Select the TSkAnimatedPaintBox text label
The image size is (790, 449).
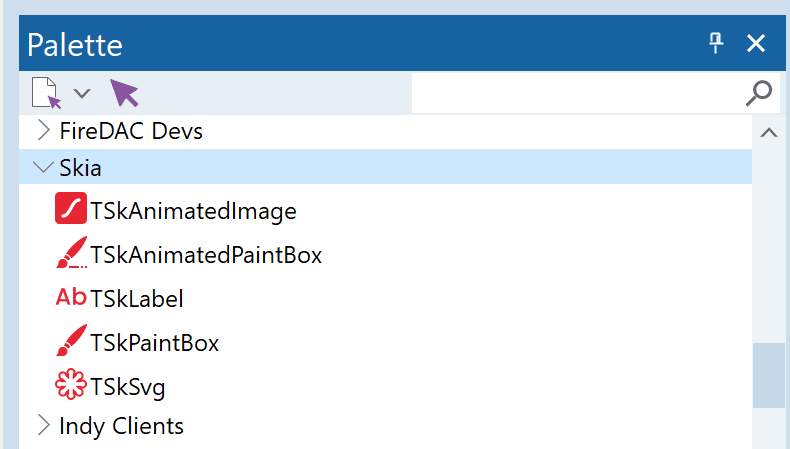click(206, 255)
